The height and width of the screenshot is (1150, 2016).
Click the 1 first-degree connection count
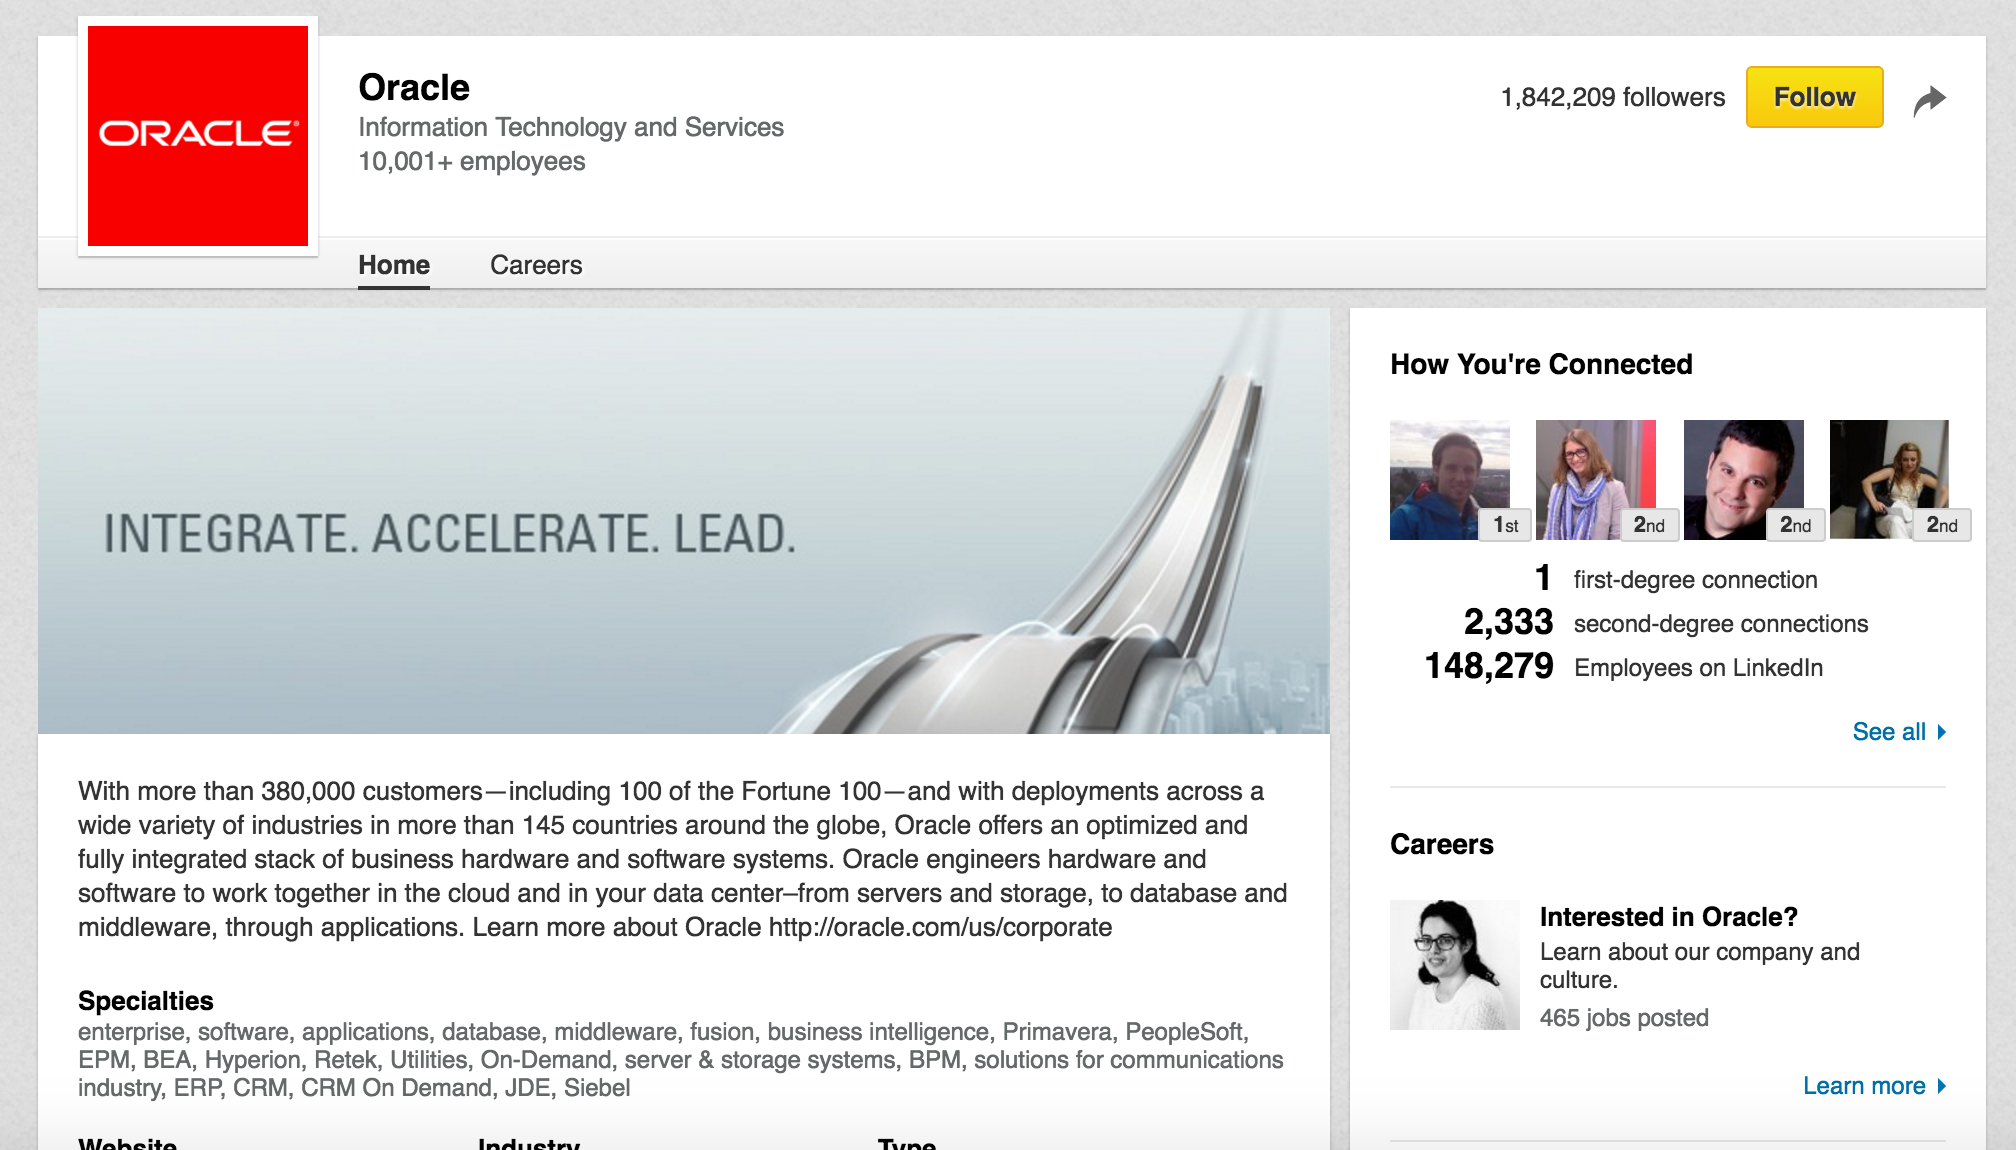[x=1542, y=579]
